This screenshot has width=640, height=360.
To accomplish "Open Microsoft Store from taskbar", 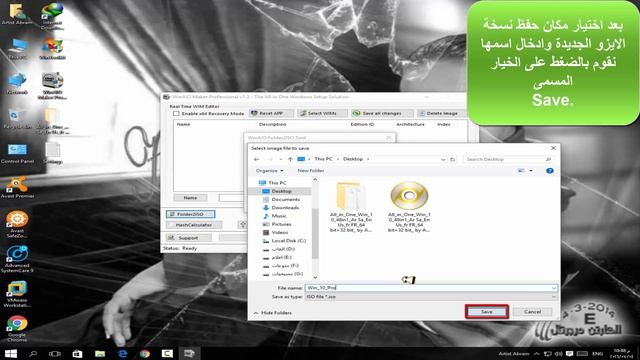I will [x=77, y=353].
